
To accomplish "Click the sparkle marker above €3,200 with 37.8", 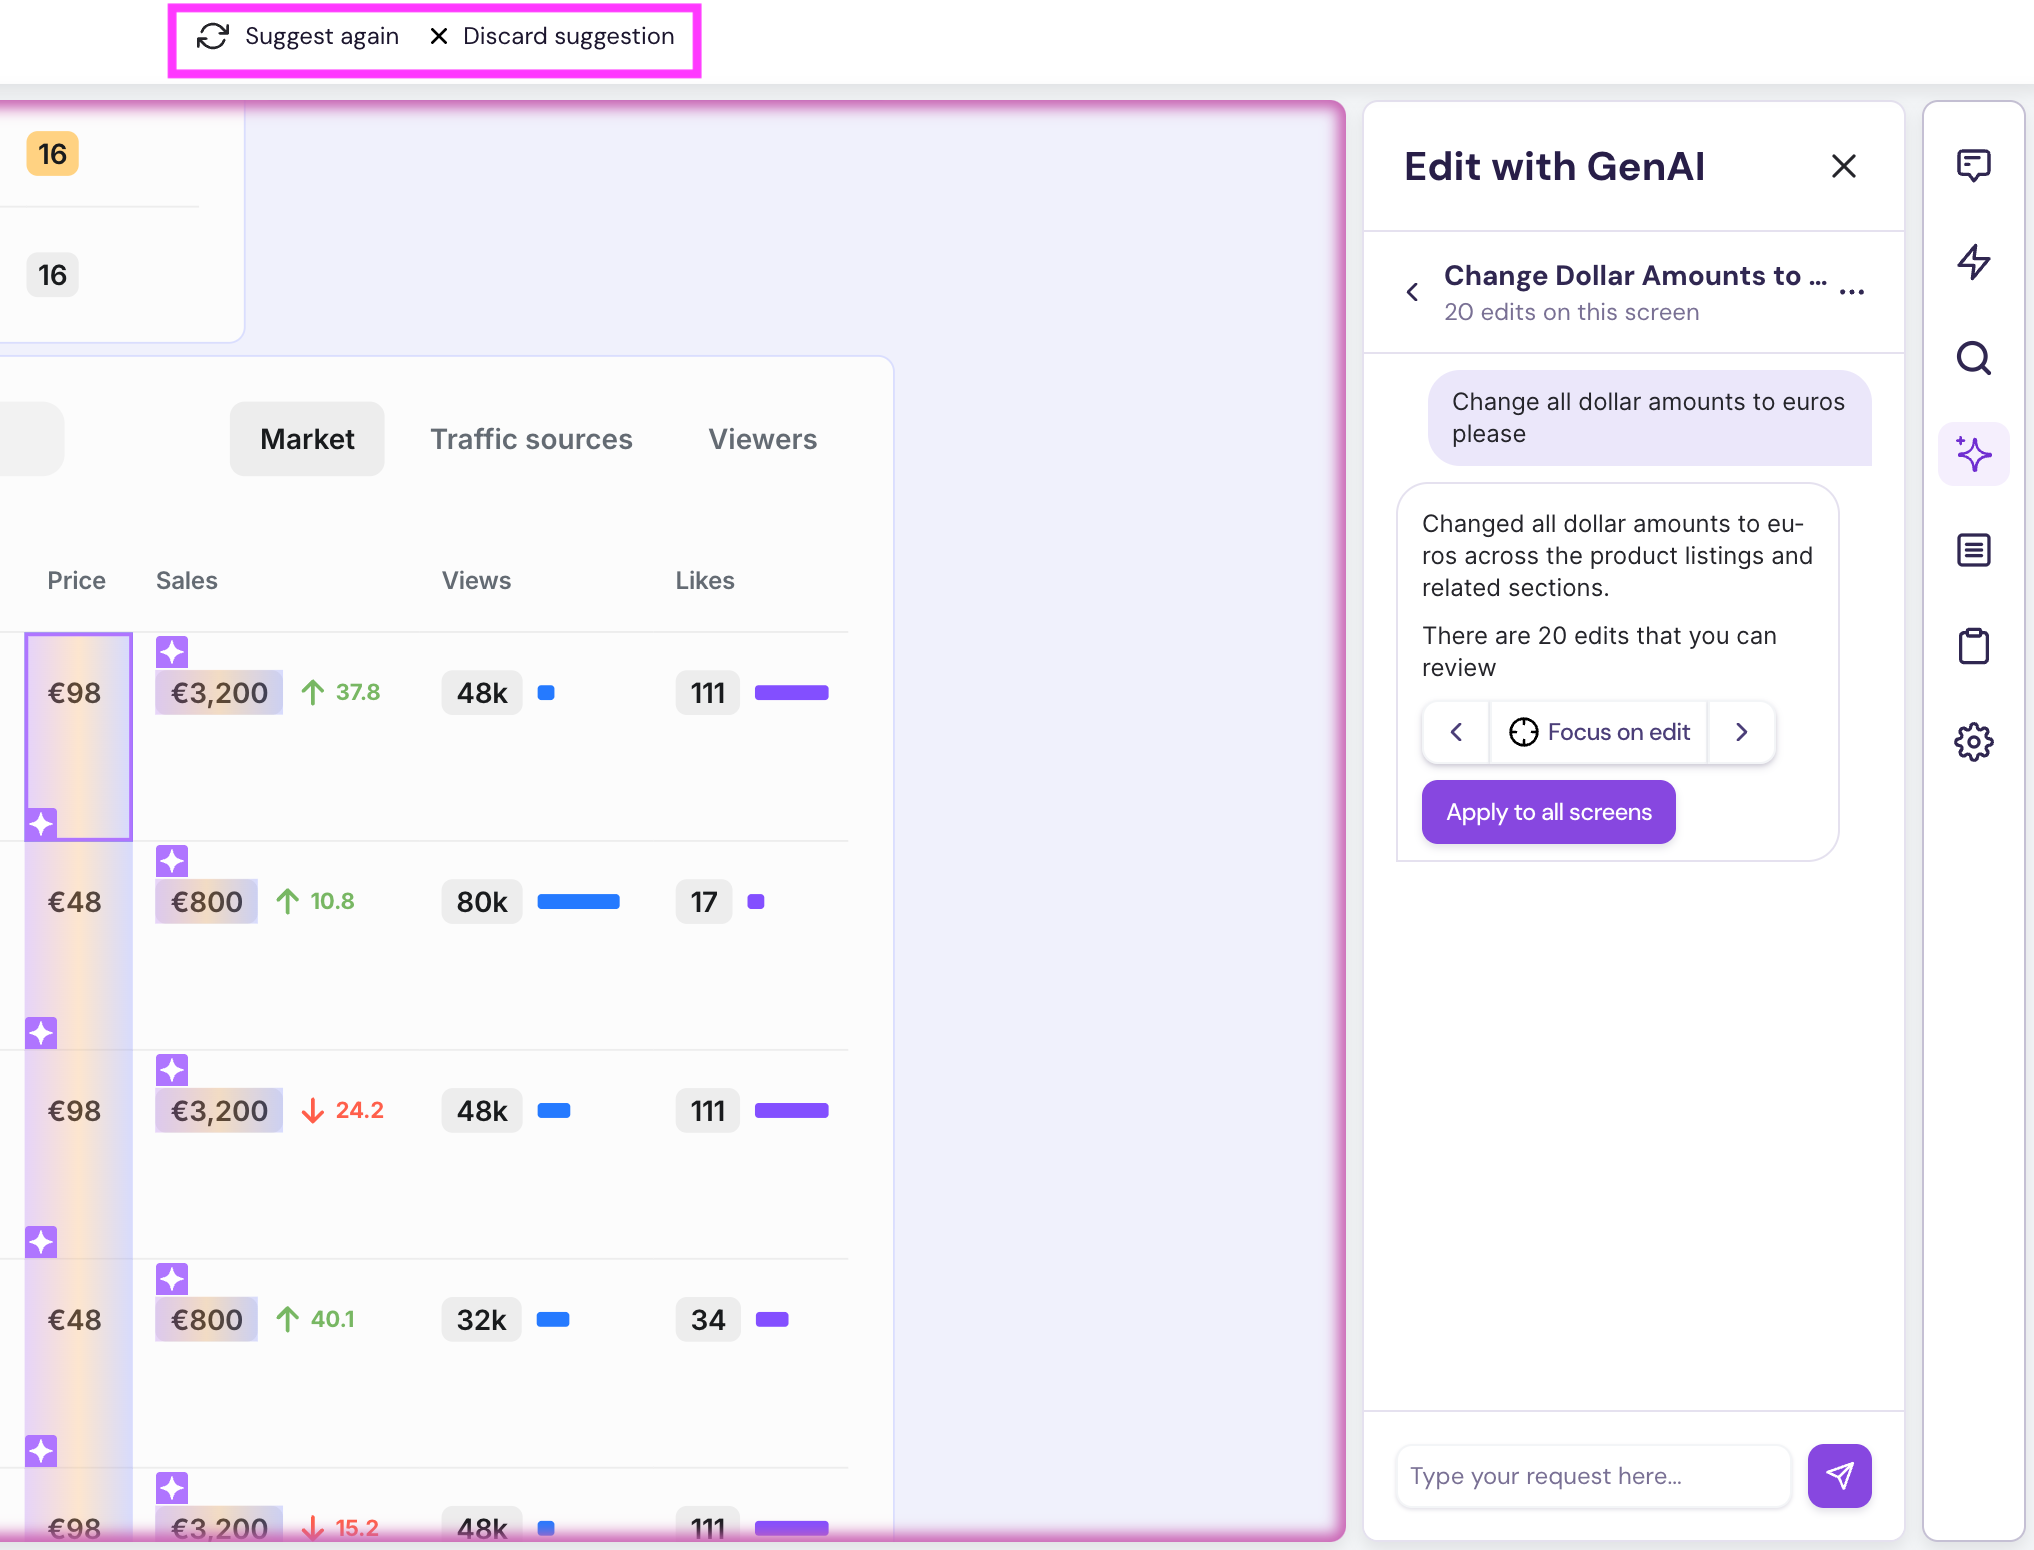I will 172,652.
